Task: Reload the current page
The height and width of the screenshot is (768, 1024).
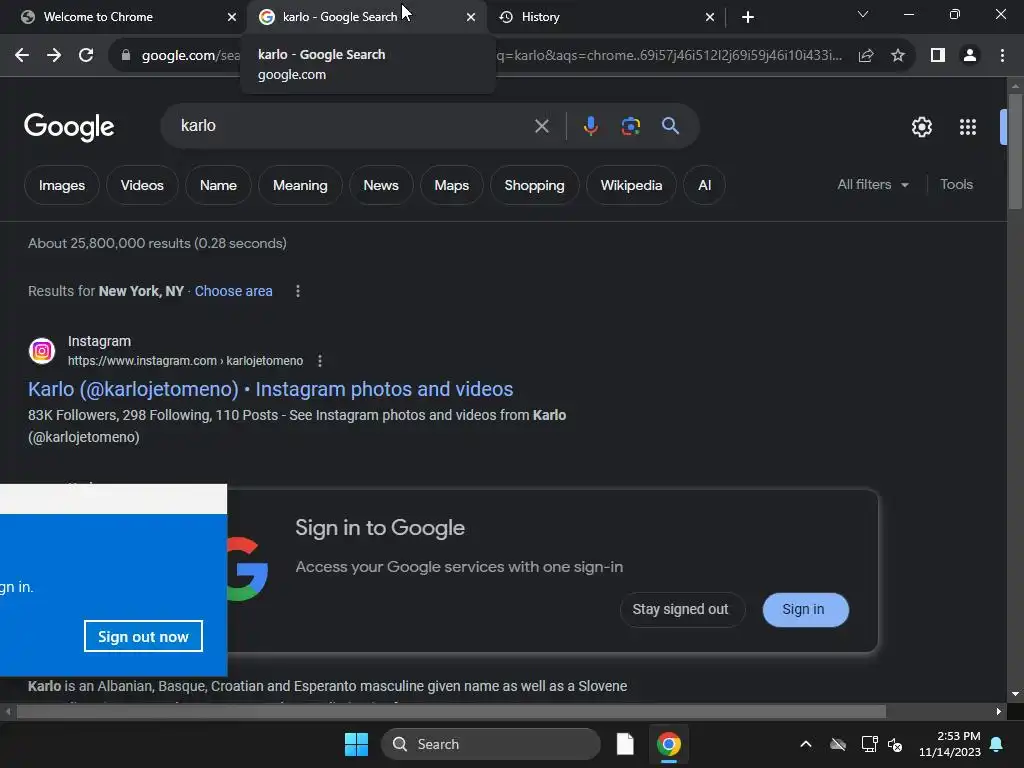Action: (x=86, y=56)
